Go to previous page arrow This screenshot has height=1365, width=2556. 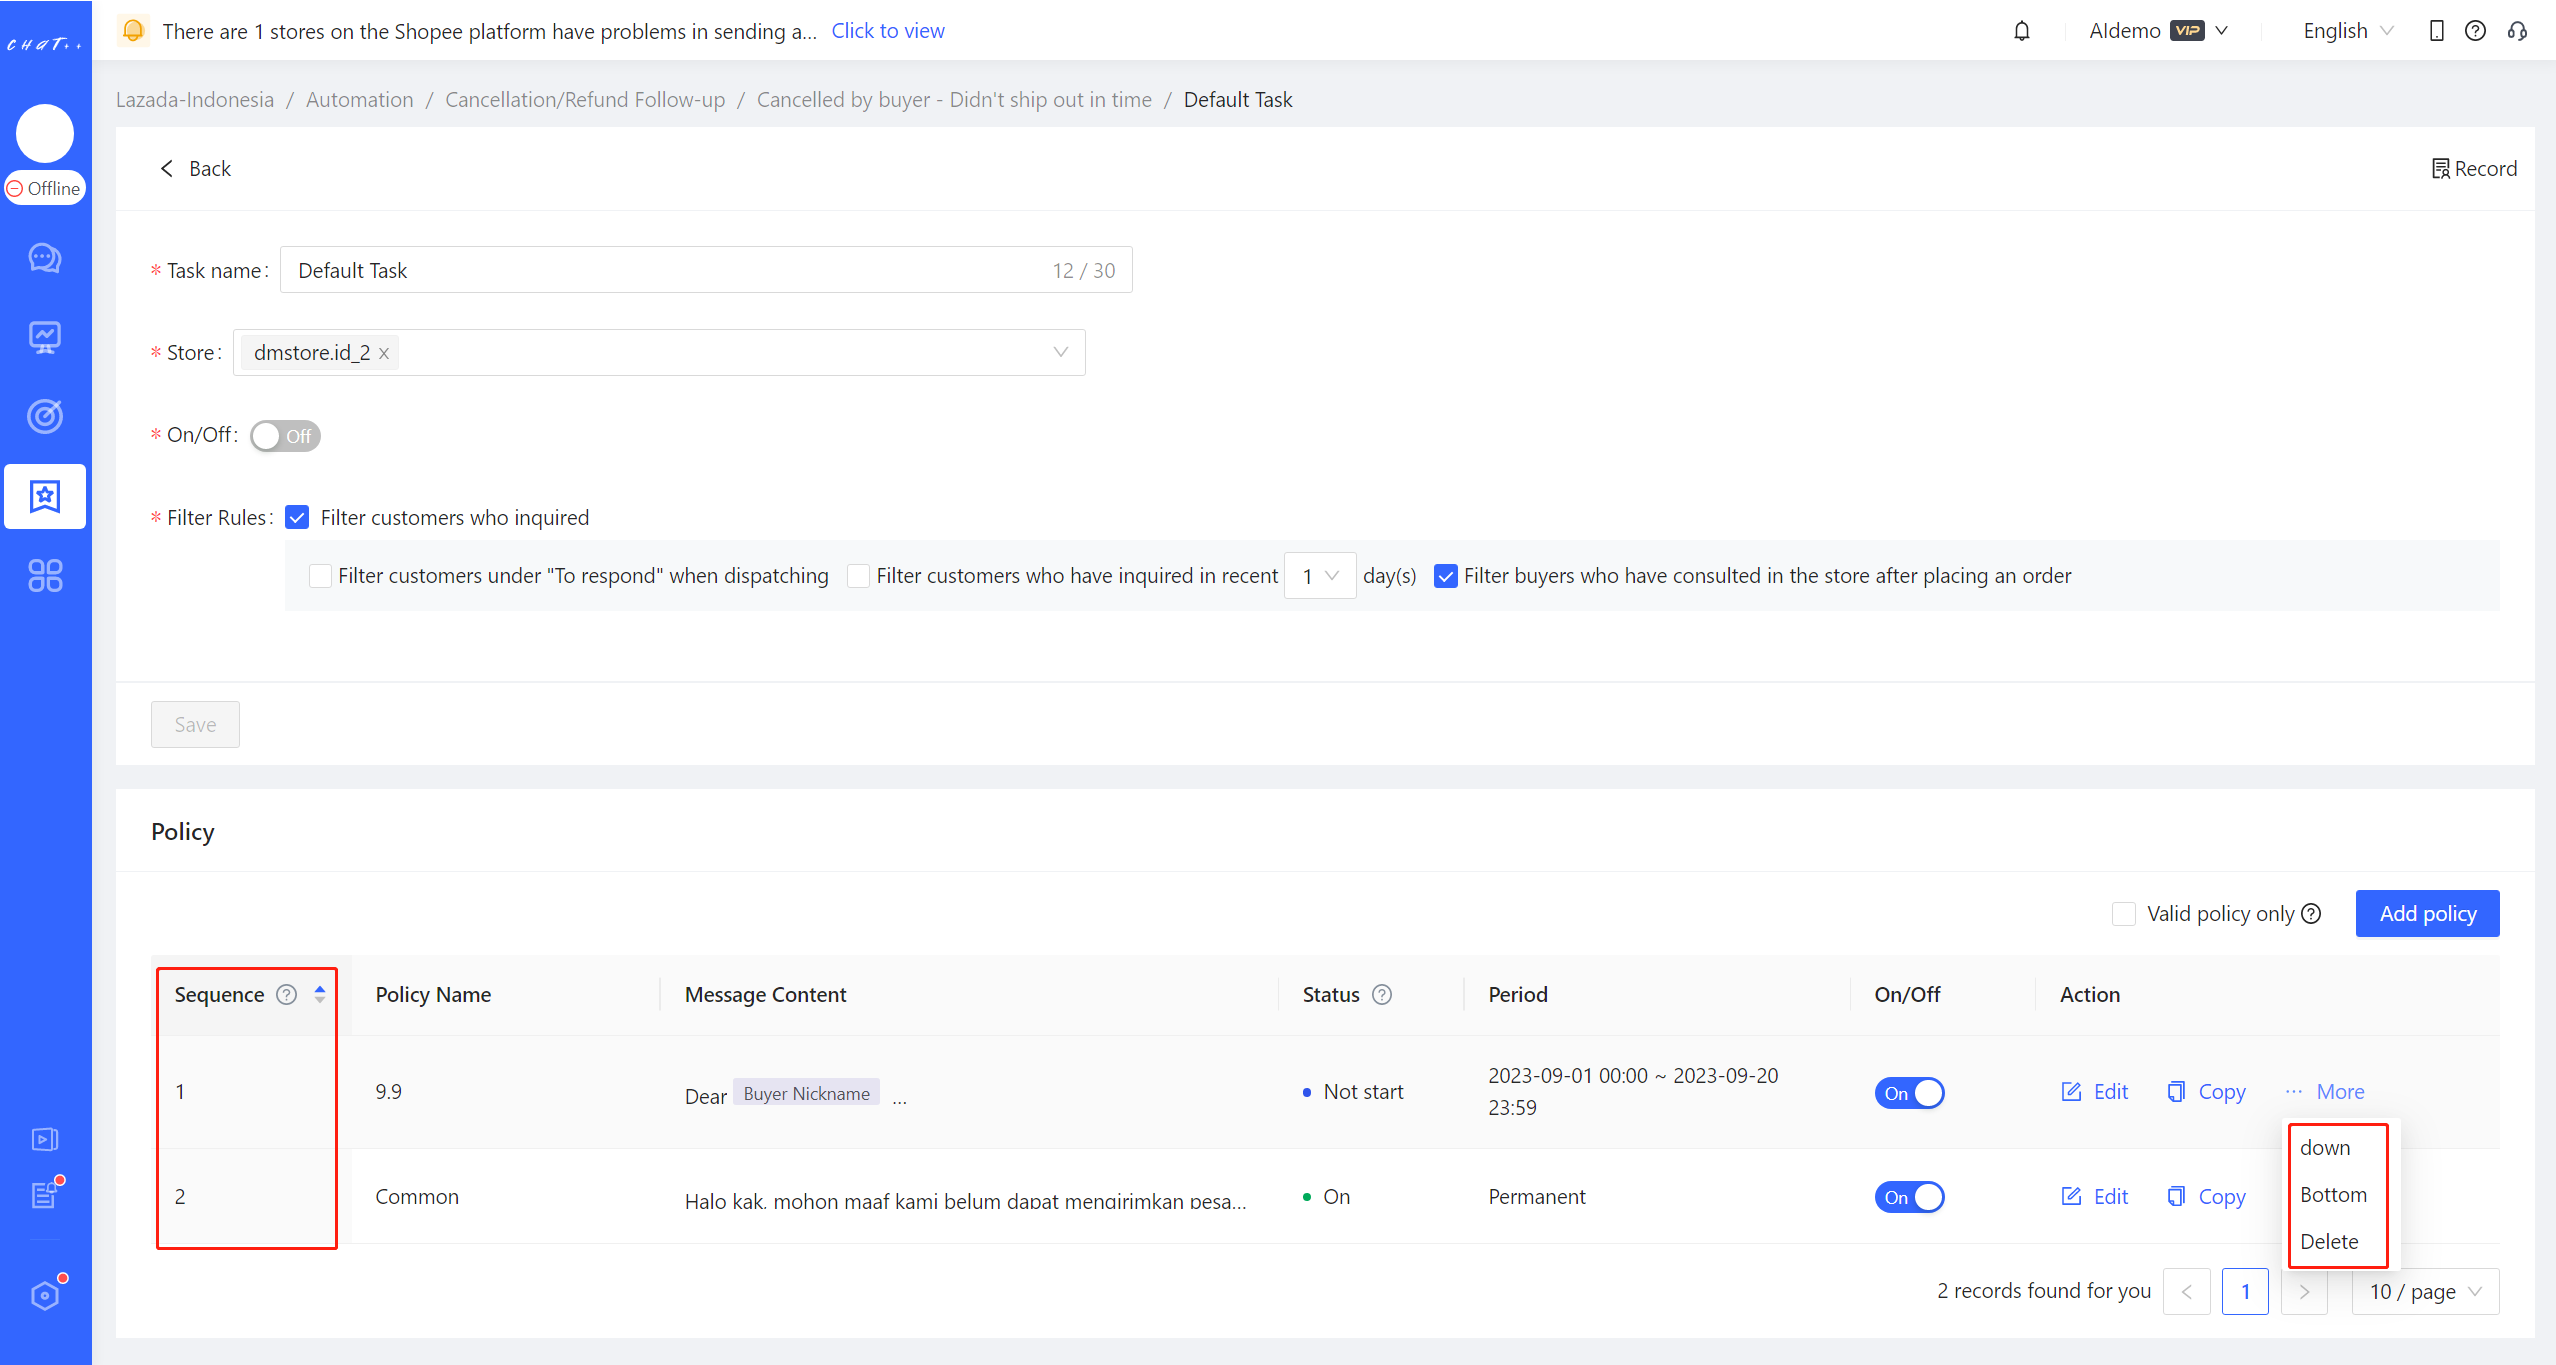(x=2187, y=1291)
